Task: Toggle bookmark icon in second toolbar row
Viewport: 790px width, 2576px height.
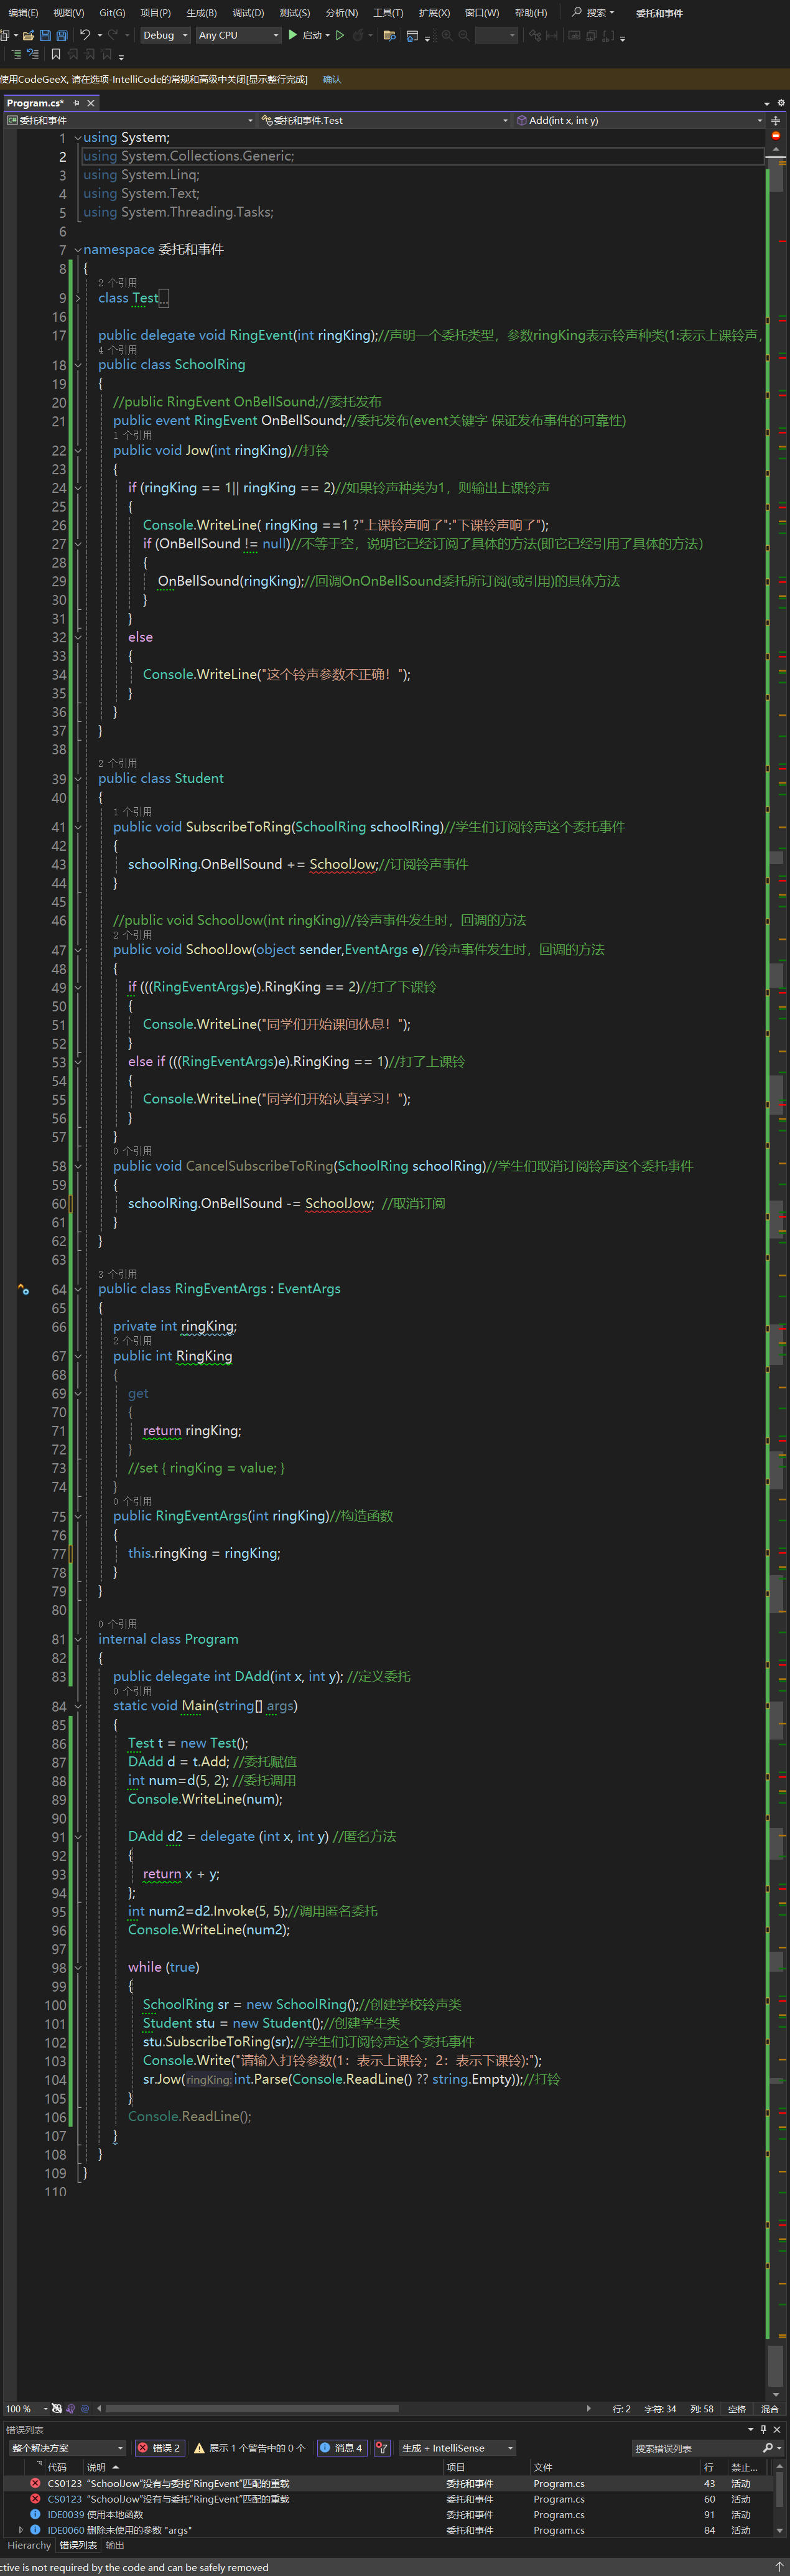Action: point(56,54)
